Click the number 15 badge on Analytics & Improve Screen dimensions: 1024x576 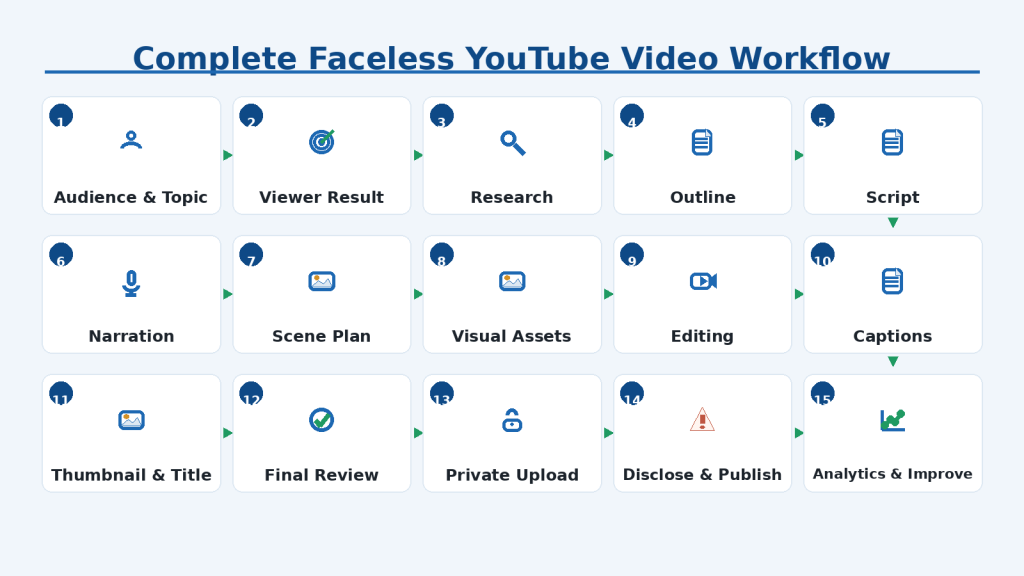(x=823, y=394)
